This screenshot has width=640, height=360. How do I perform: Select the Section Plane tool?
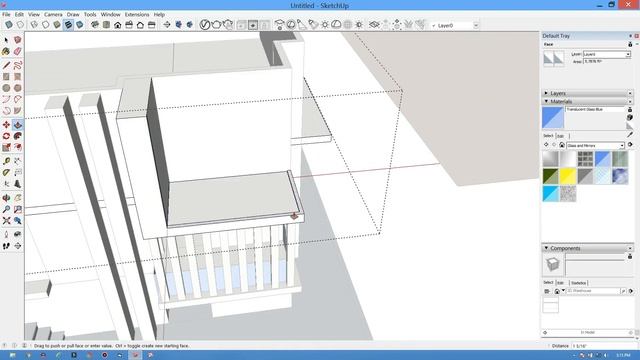coord(18,246)
